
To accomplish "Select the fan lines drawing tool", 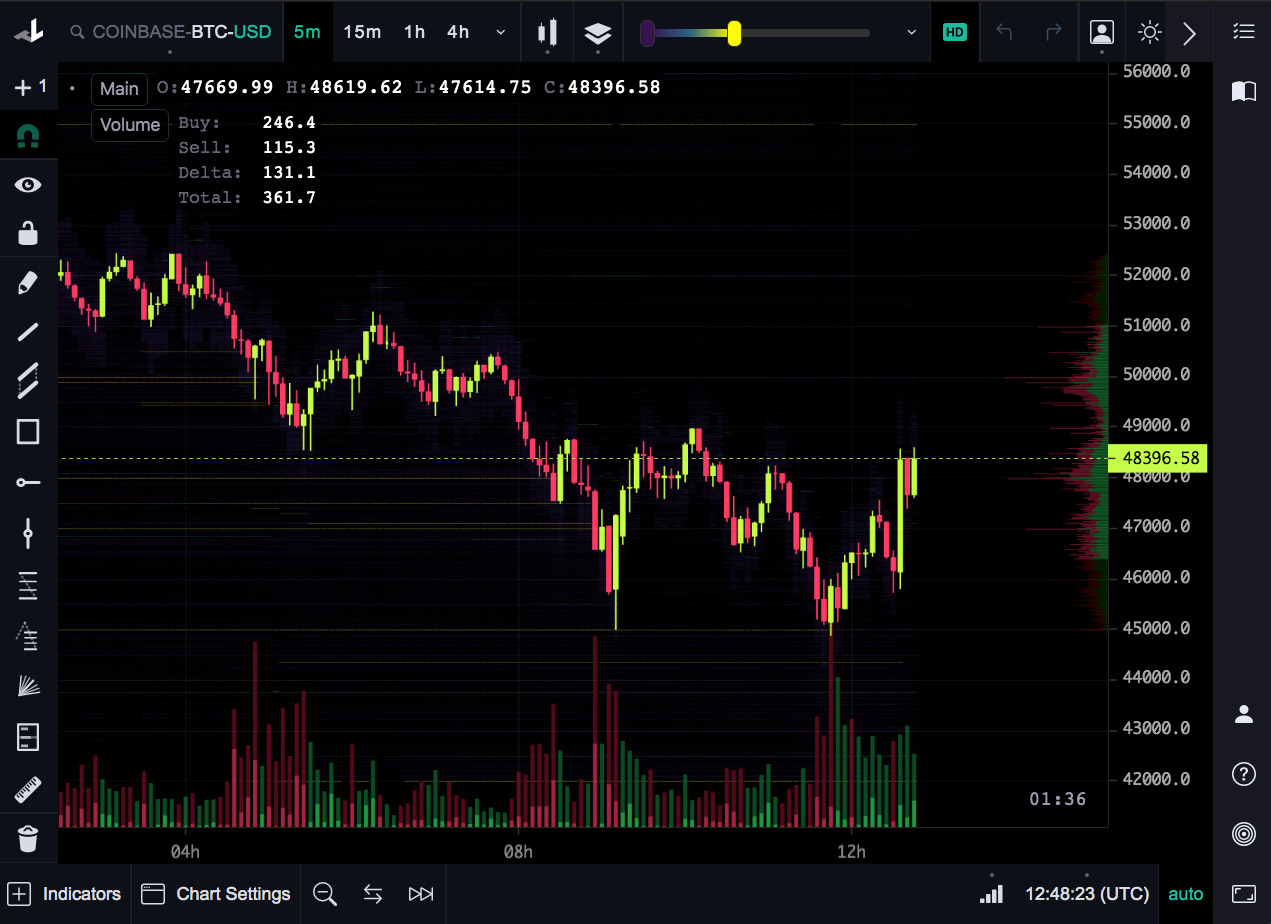I will tap(28, 686).
